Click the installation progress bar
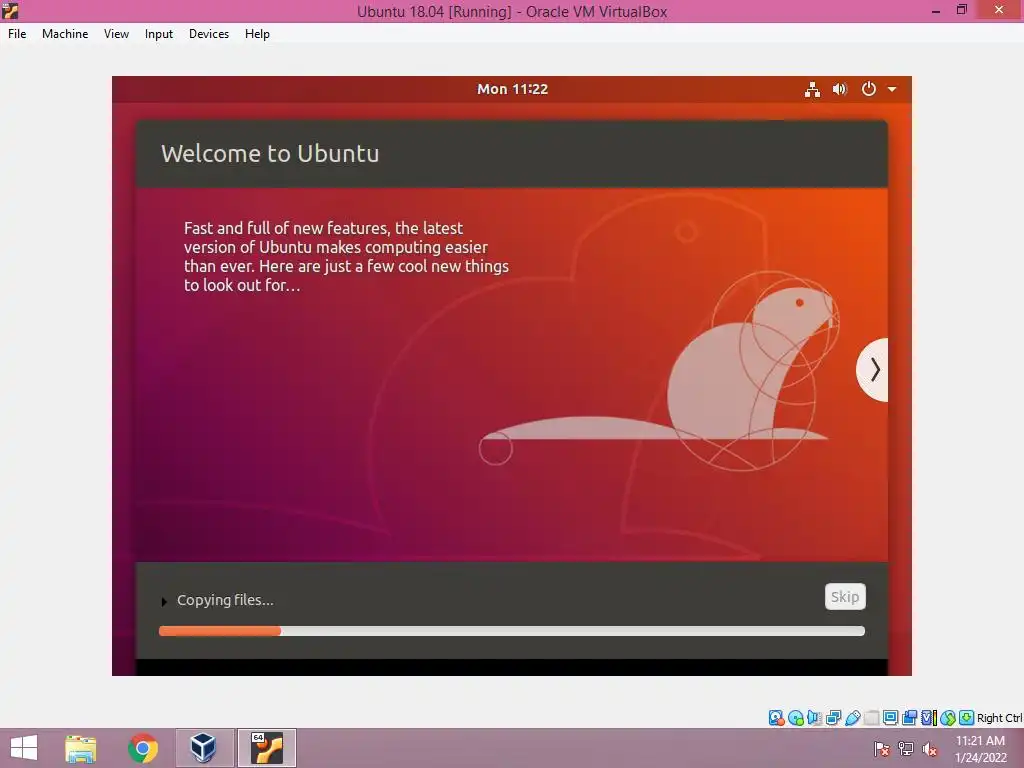 512,631
